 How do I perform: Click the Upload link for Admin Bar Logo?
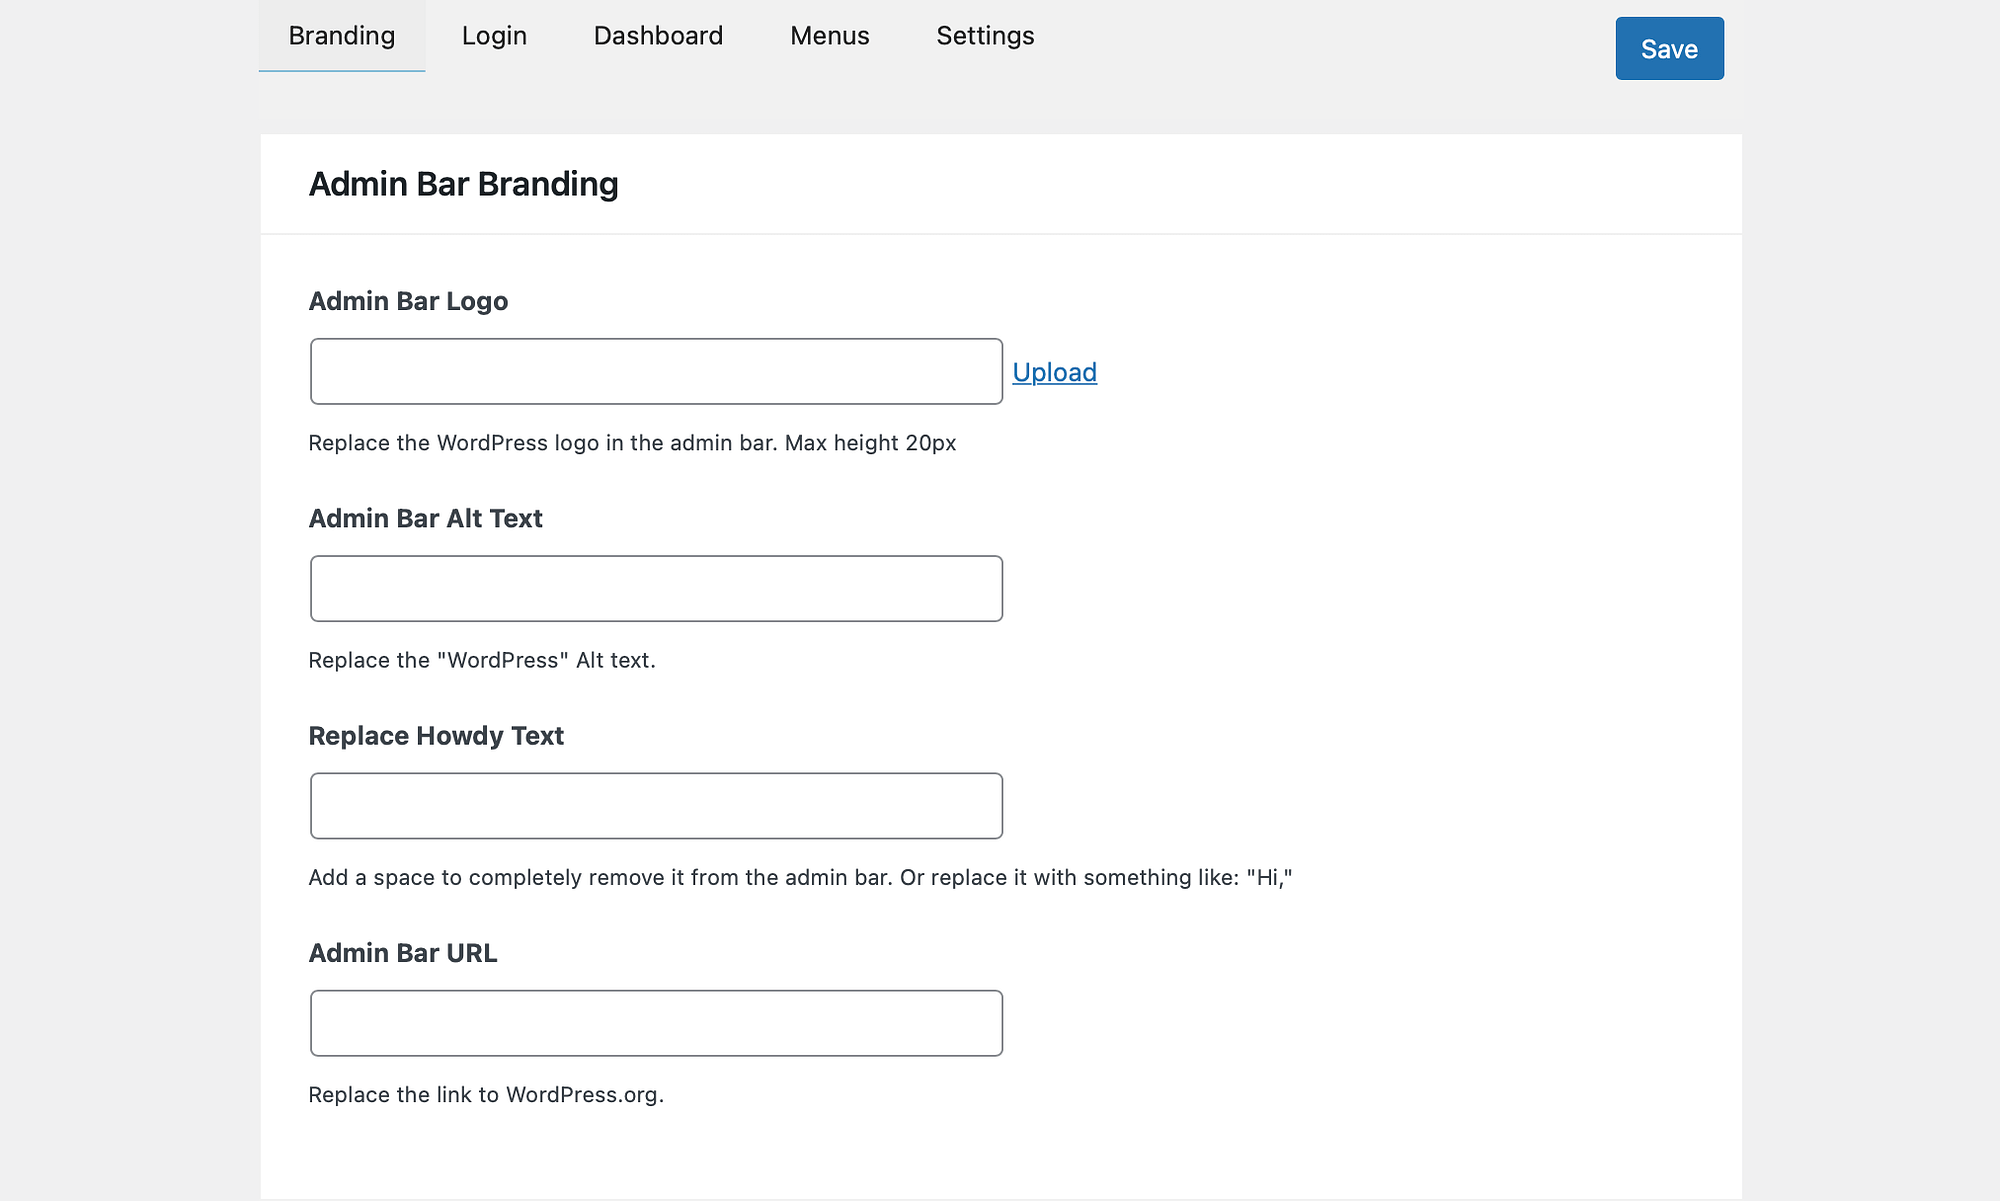pyautogui.click(x=1054, y=371)
